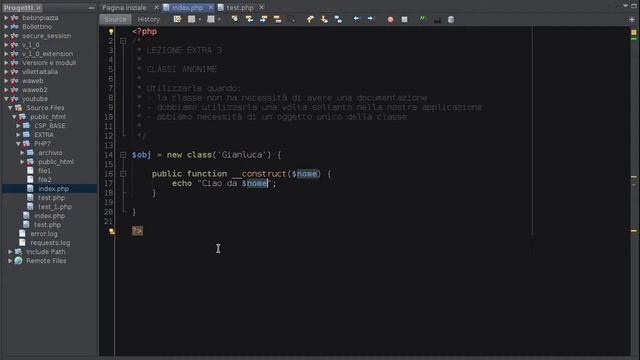Click the yellow warning marker on top of the error stripe
Viewport: 640px width, 360px height.
(633, 32)
